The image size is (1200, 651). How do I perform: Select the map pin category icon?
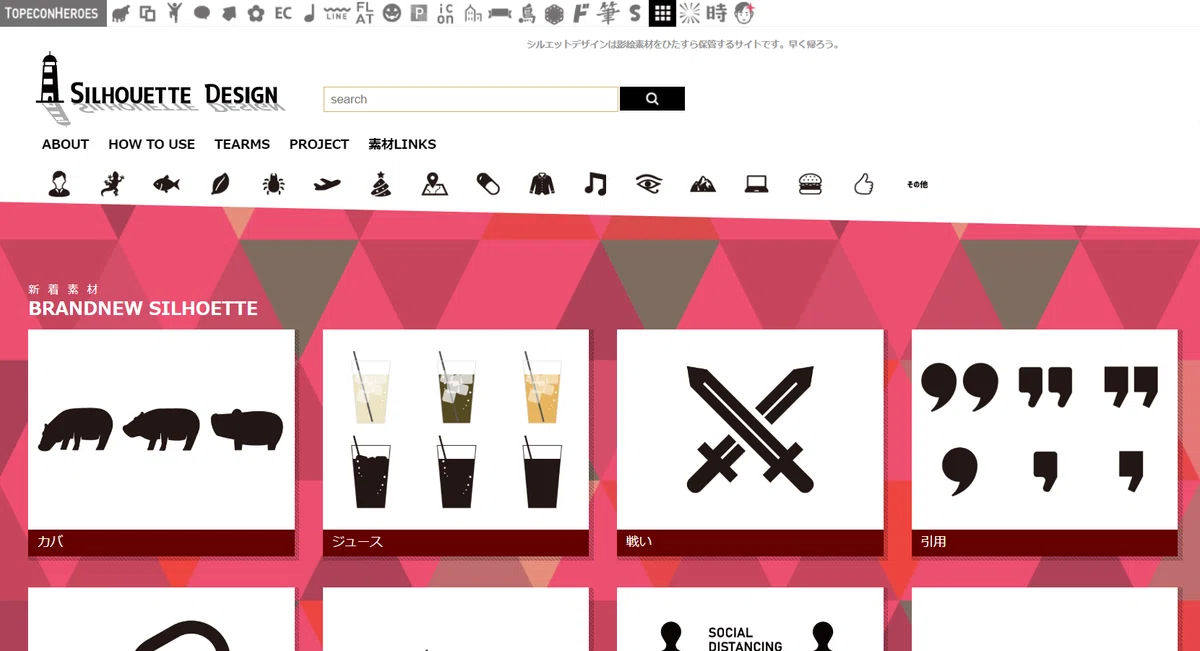pos(434,184)
